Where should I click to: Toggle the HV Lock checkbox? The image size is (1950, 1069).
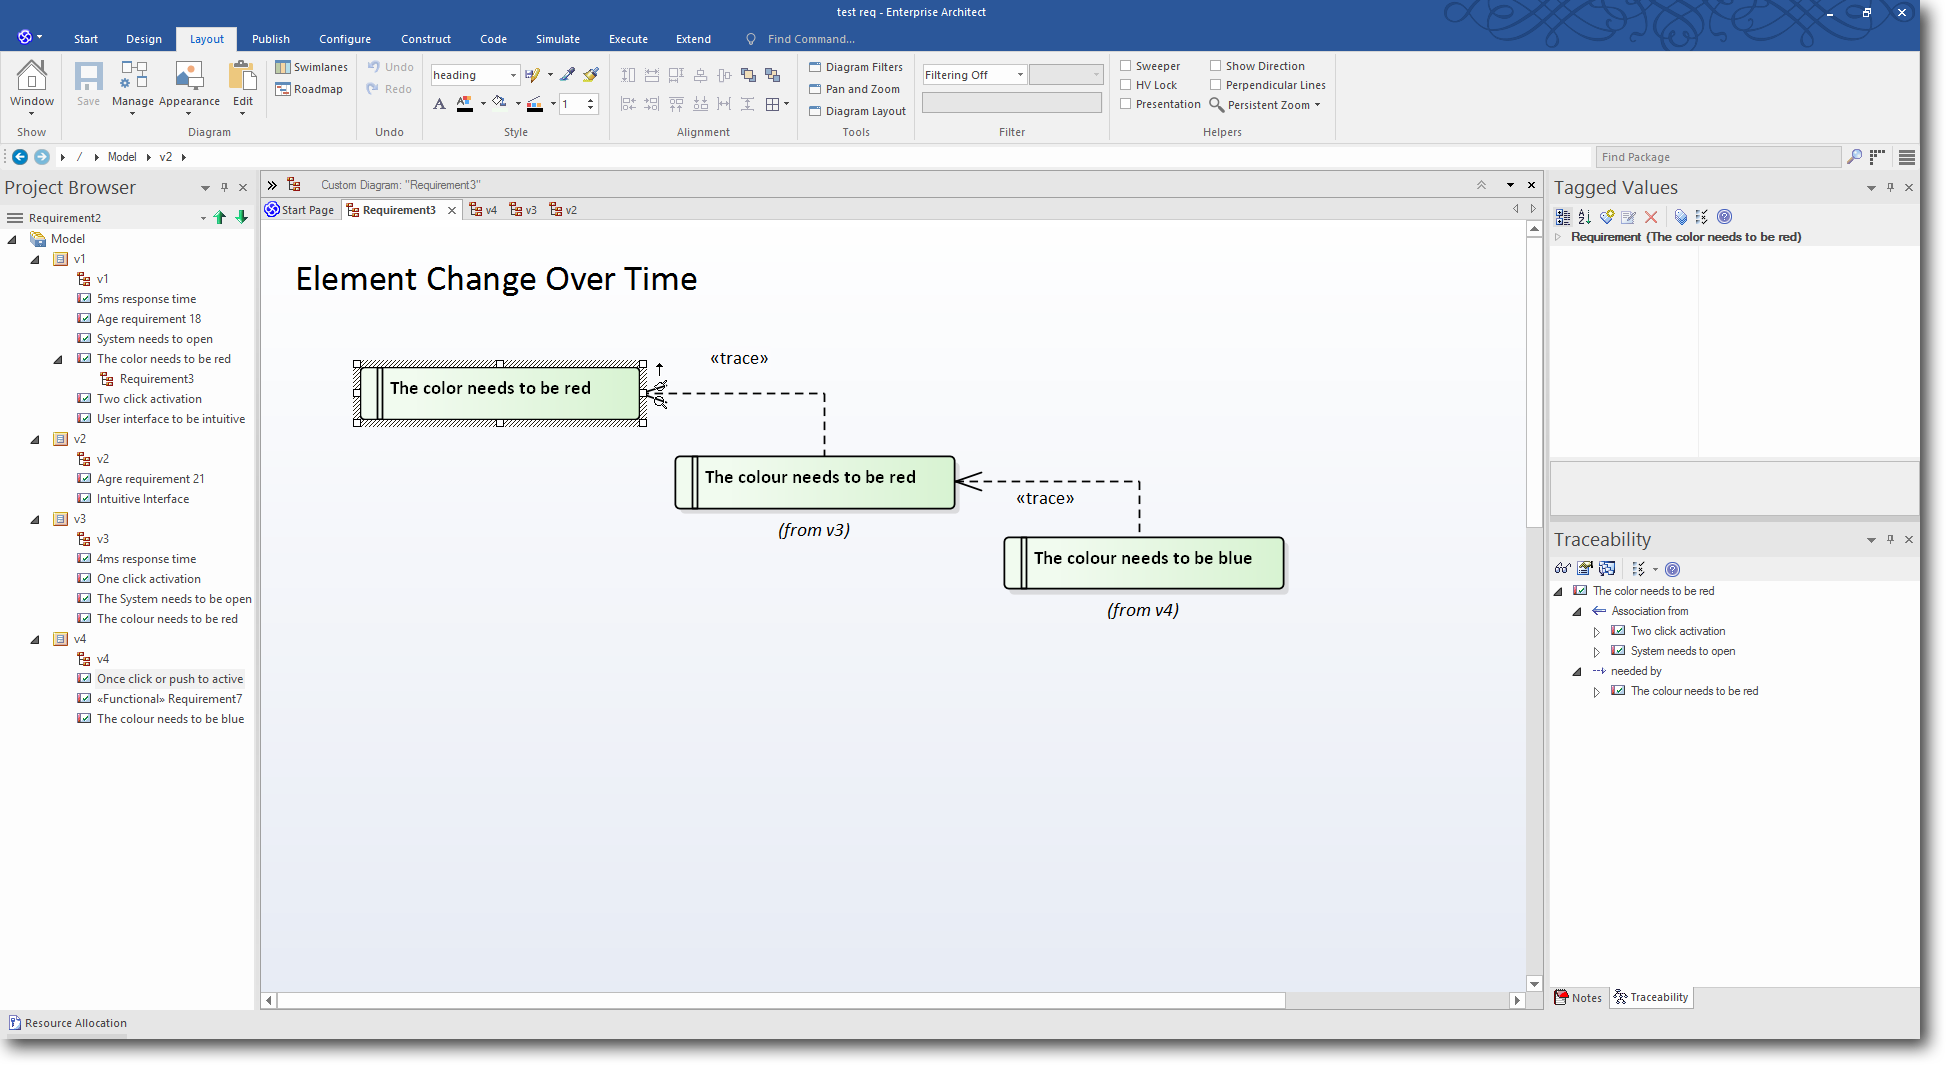[1126, 85]
